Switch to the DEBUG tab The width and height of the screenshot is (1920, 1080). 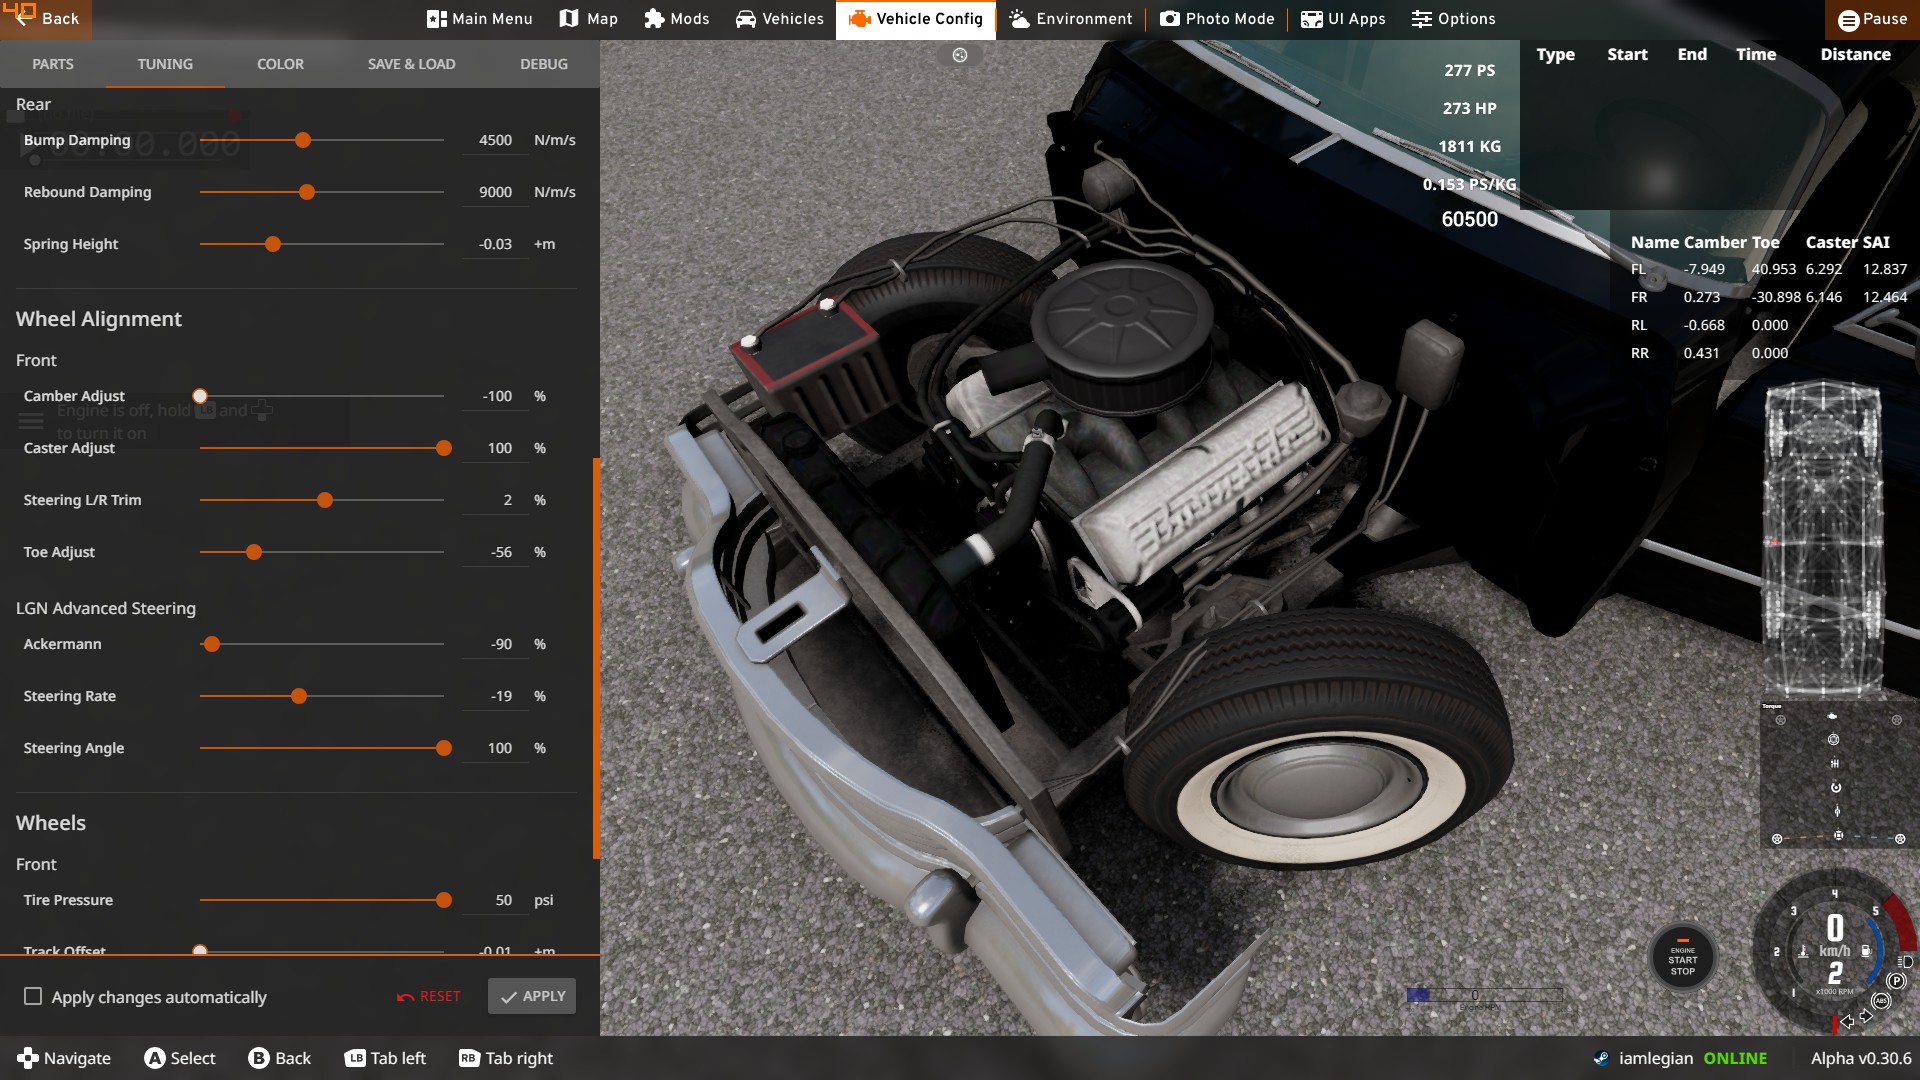544,64
